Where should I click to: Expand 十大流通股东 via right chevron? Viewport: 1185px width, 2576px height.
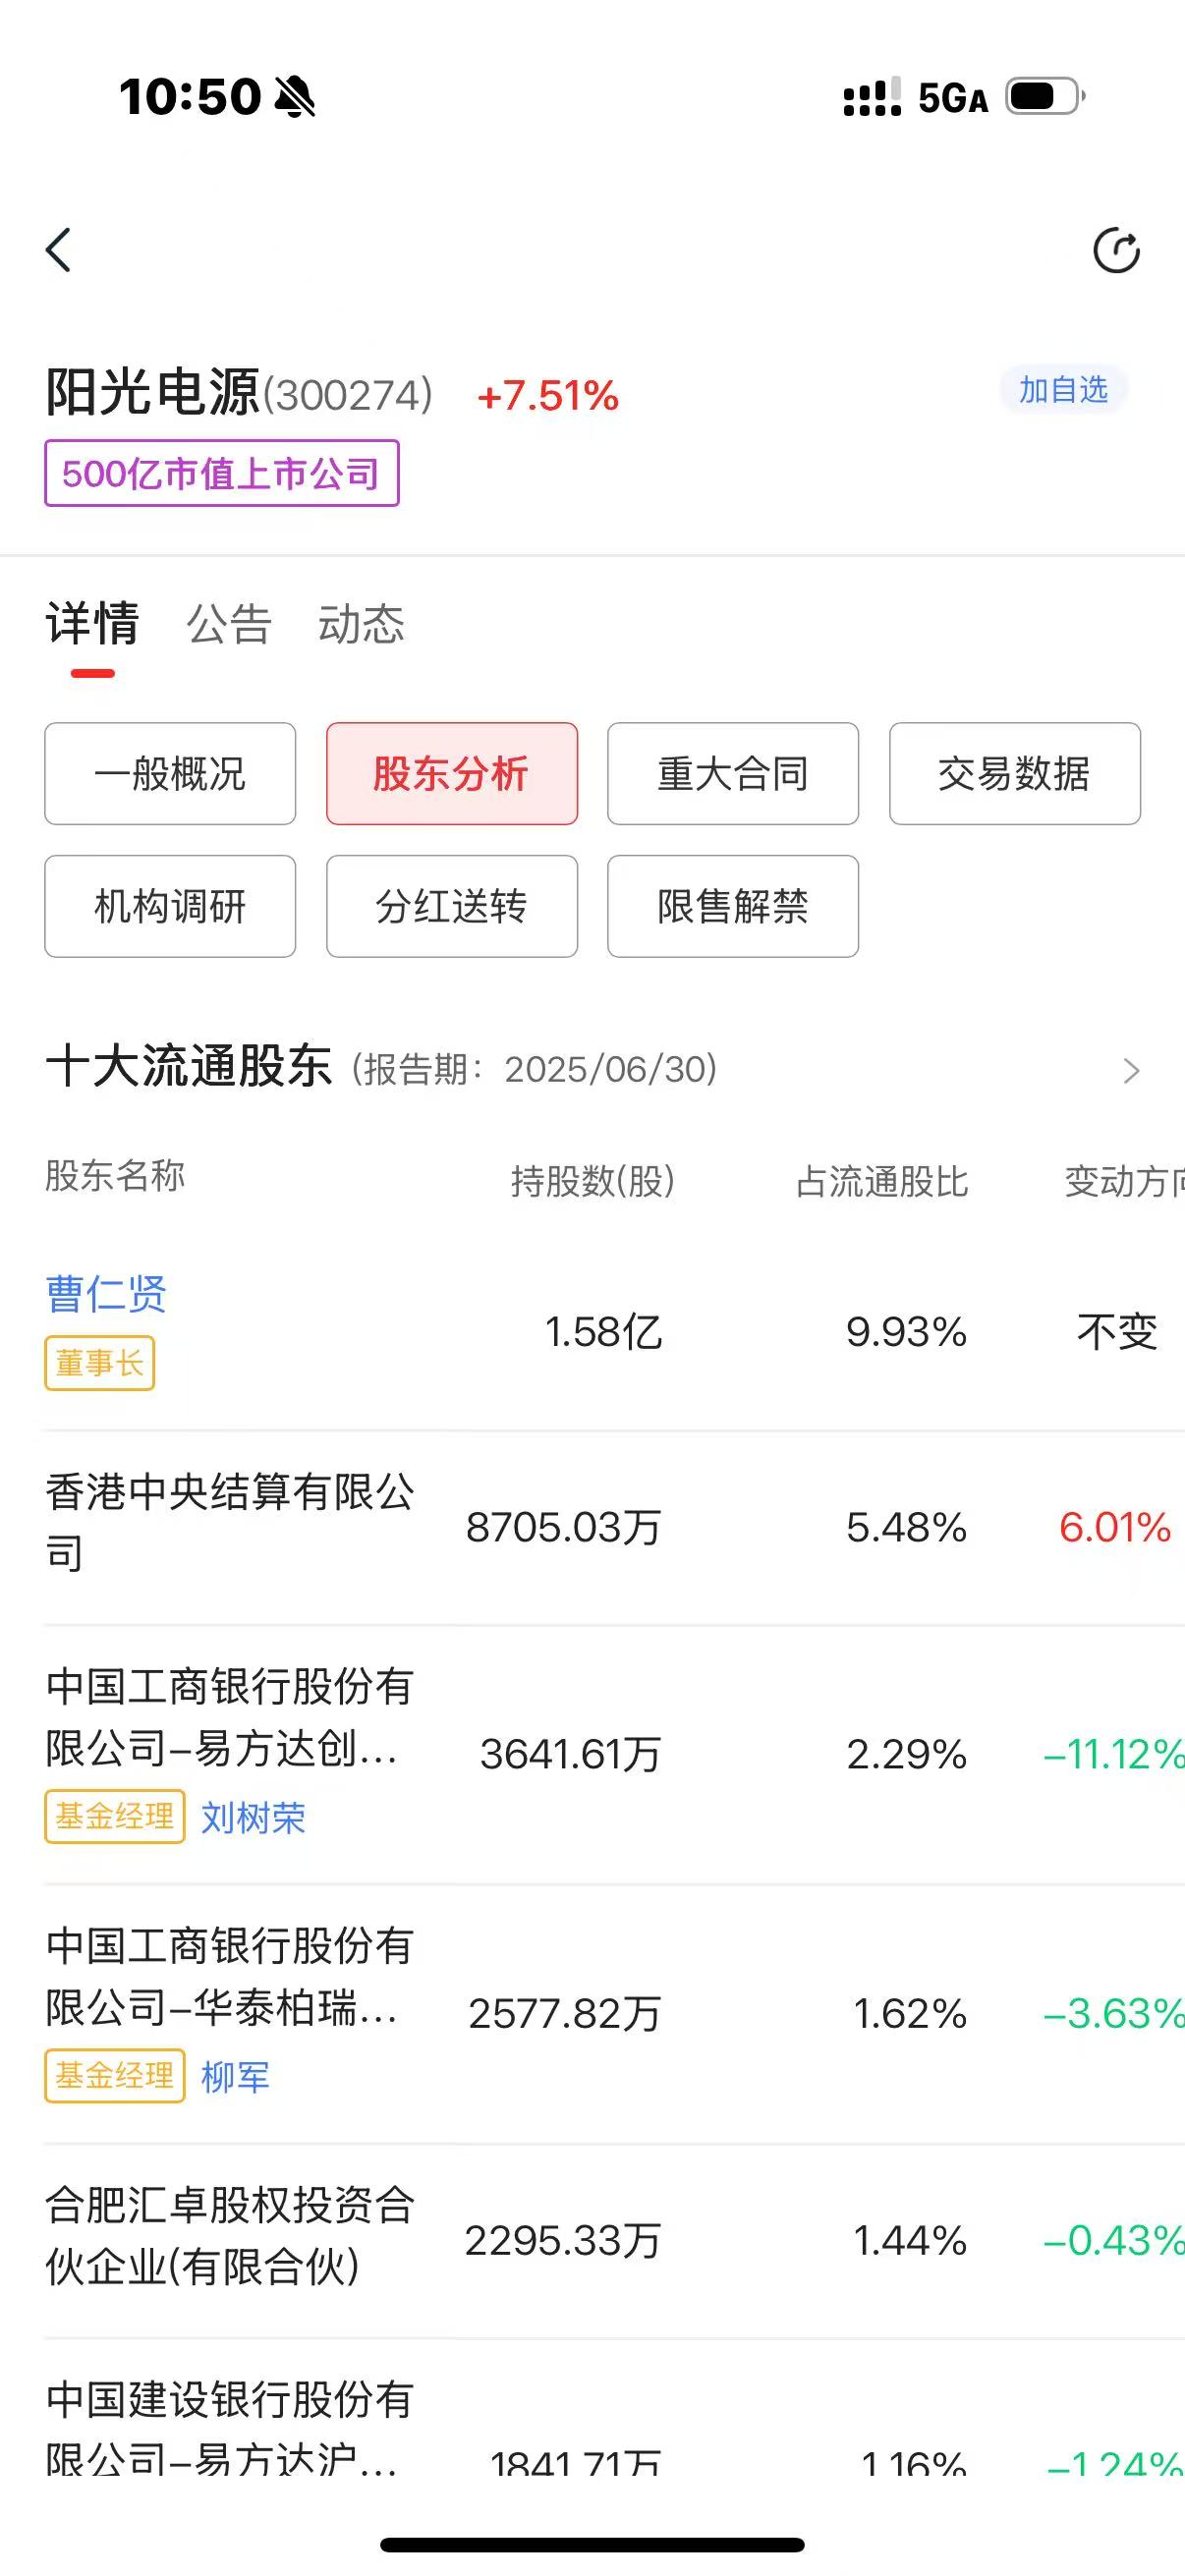click(x=1131, y=1071)
